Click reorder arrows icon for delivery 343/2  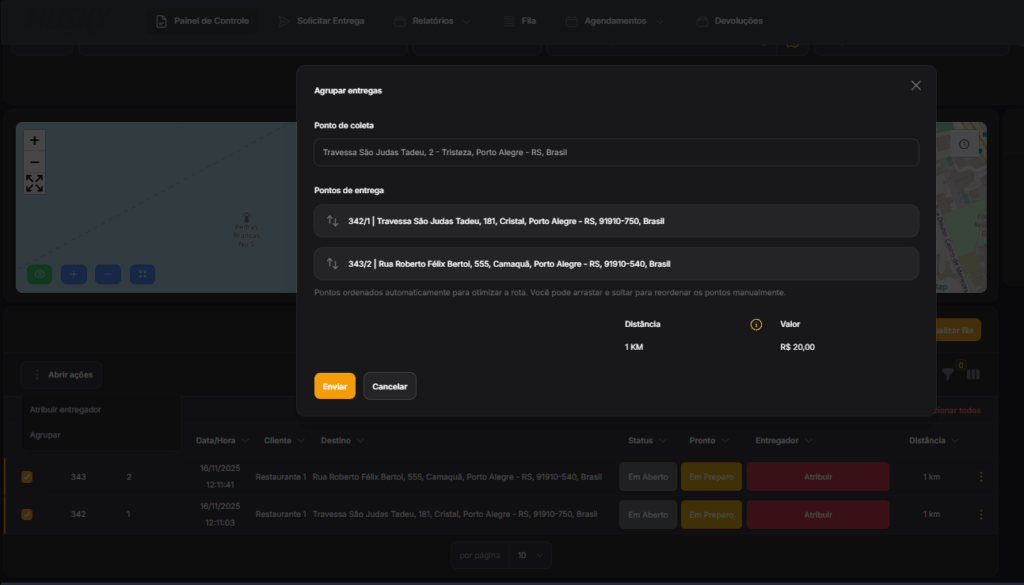[333, 264]
